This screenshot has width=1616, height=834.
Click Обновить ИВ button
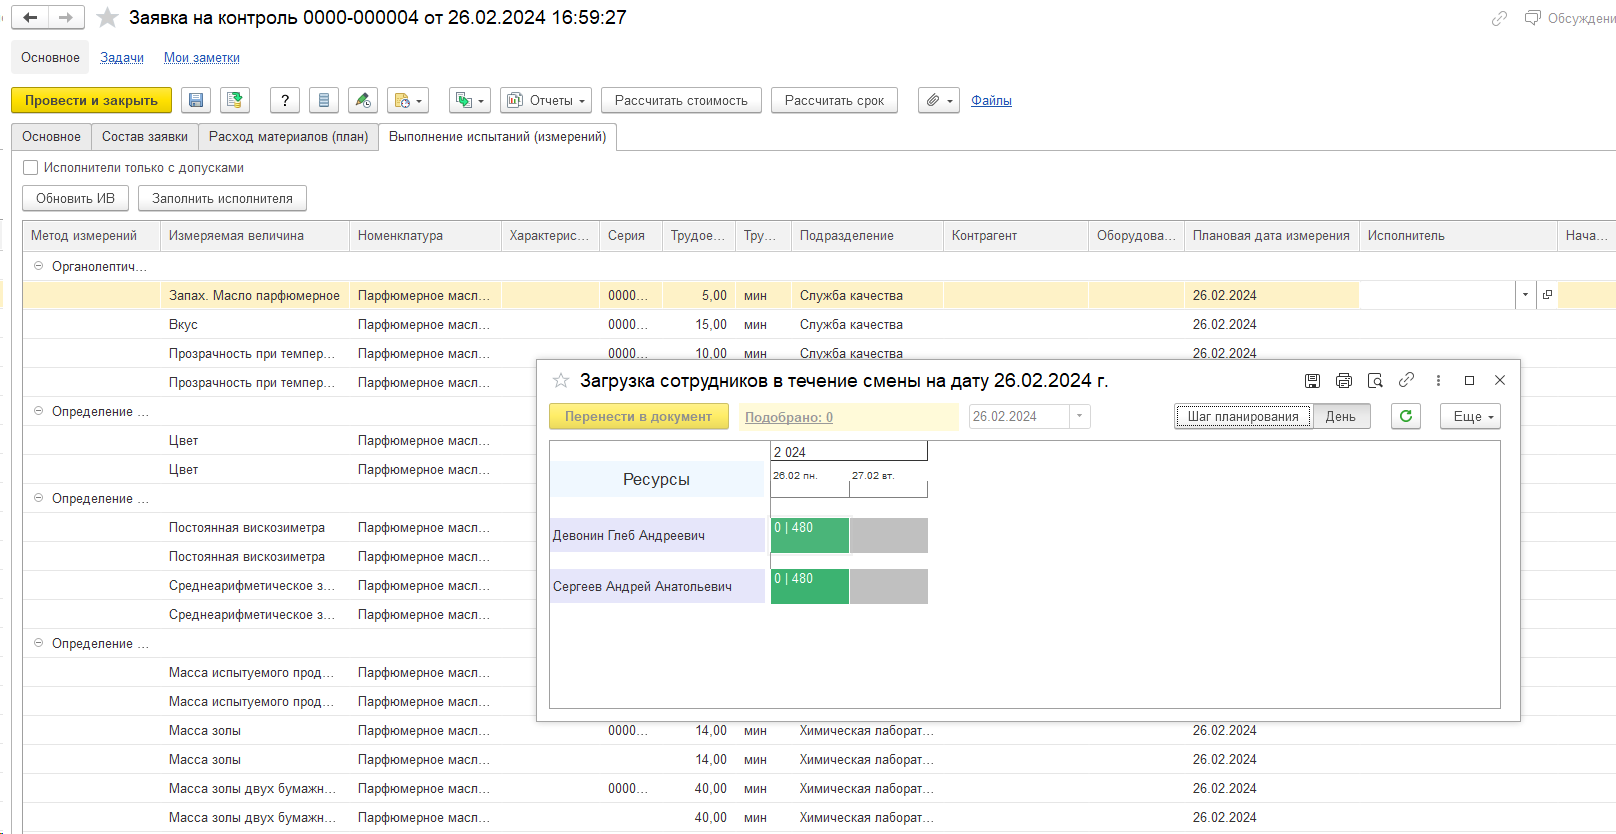click(75, 198)
